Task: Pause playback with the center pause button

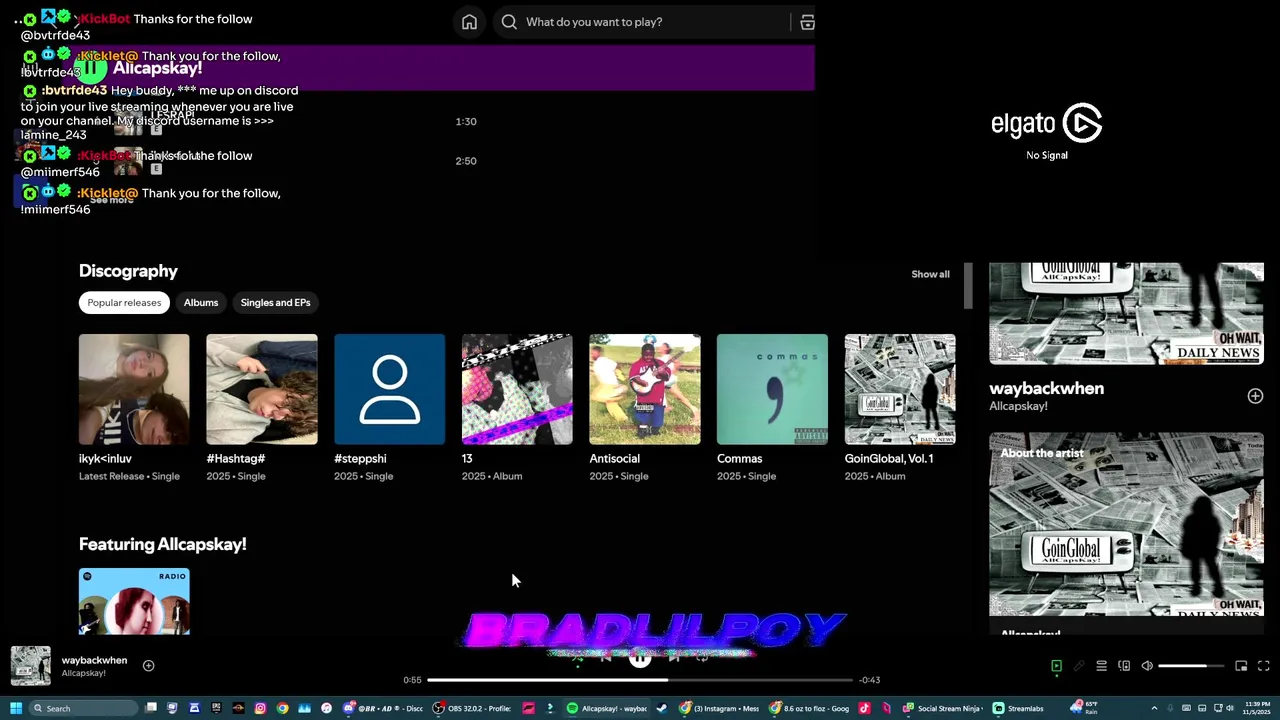Action: tap(639, 658)
